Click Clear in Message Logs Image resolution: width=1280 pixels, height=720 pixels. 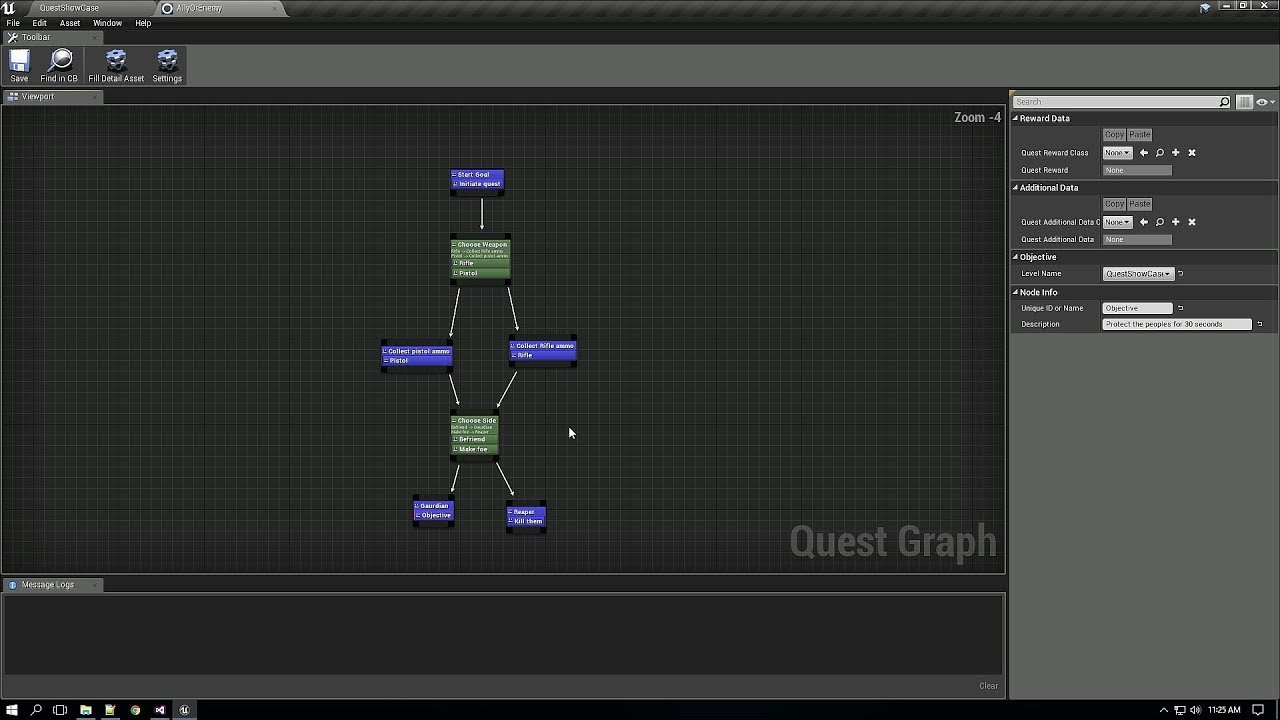(988, 686)
